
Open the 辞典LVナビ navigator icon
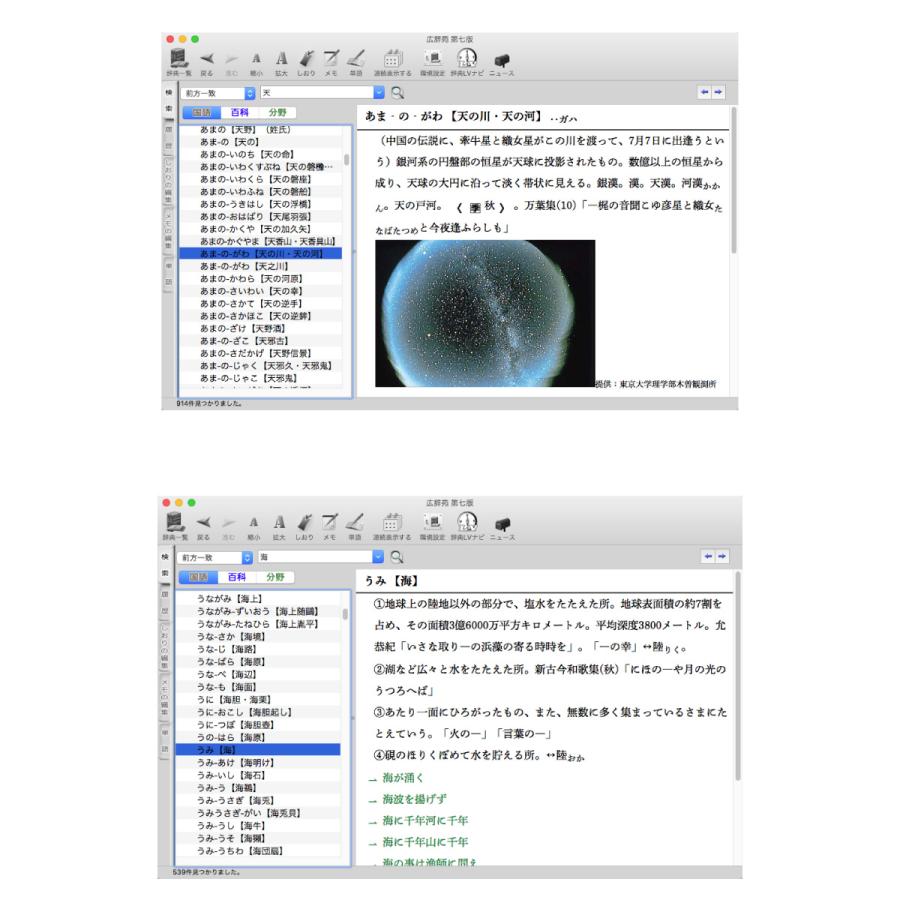(x=466, y=60)
